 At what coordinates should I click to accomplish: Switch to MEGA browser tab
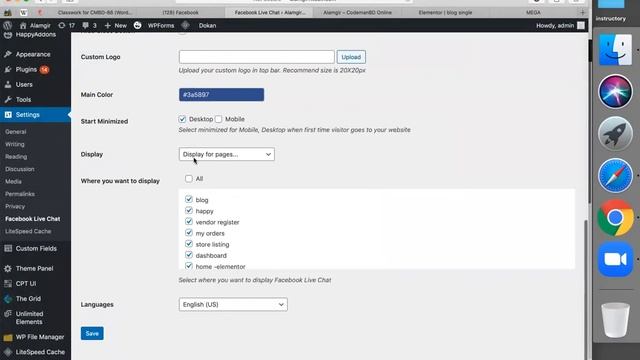(533, 13)
